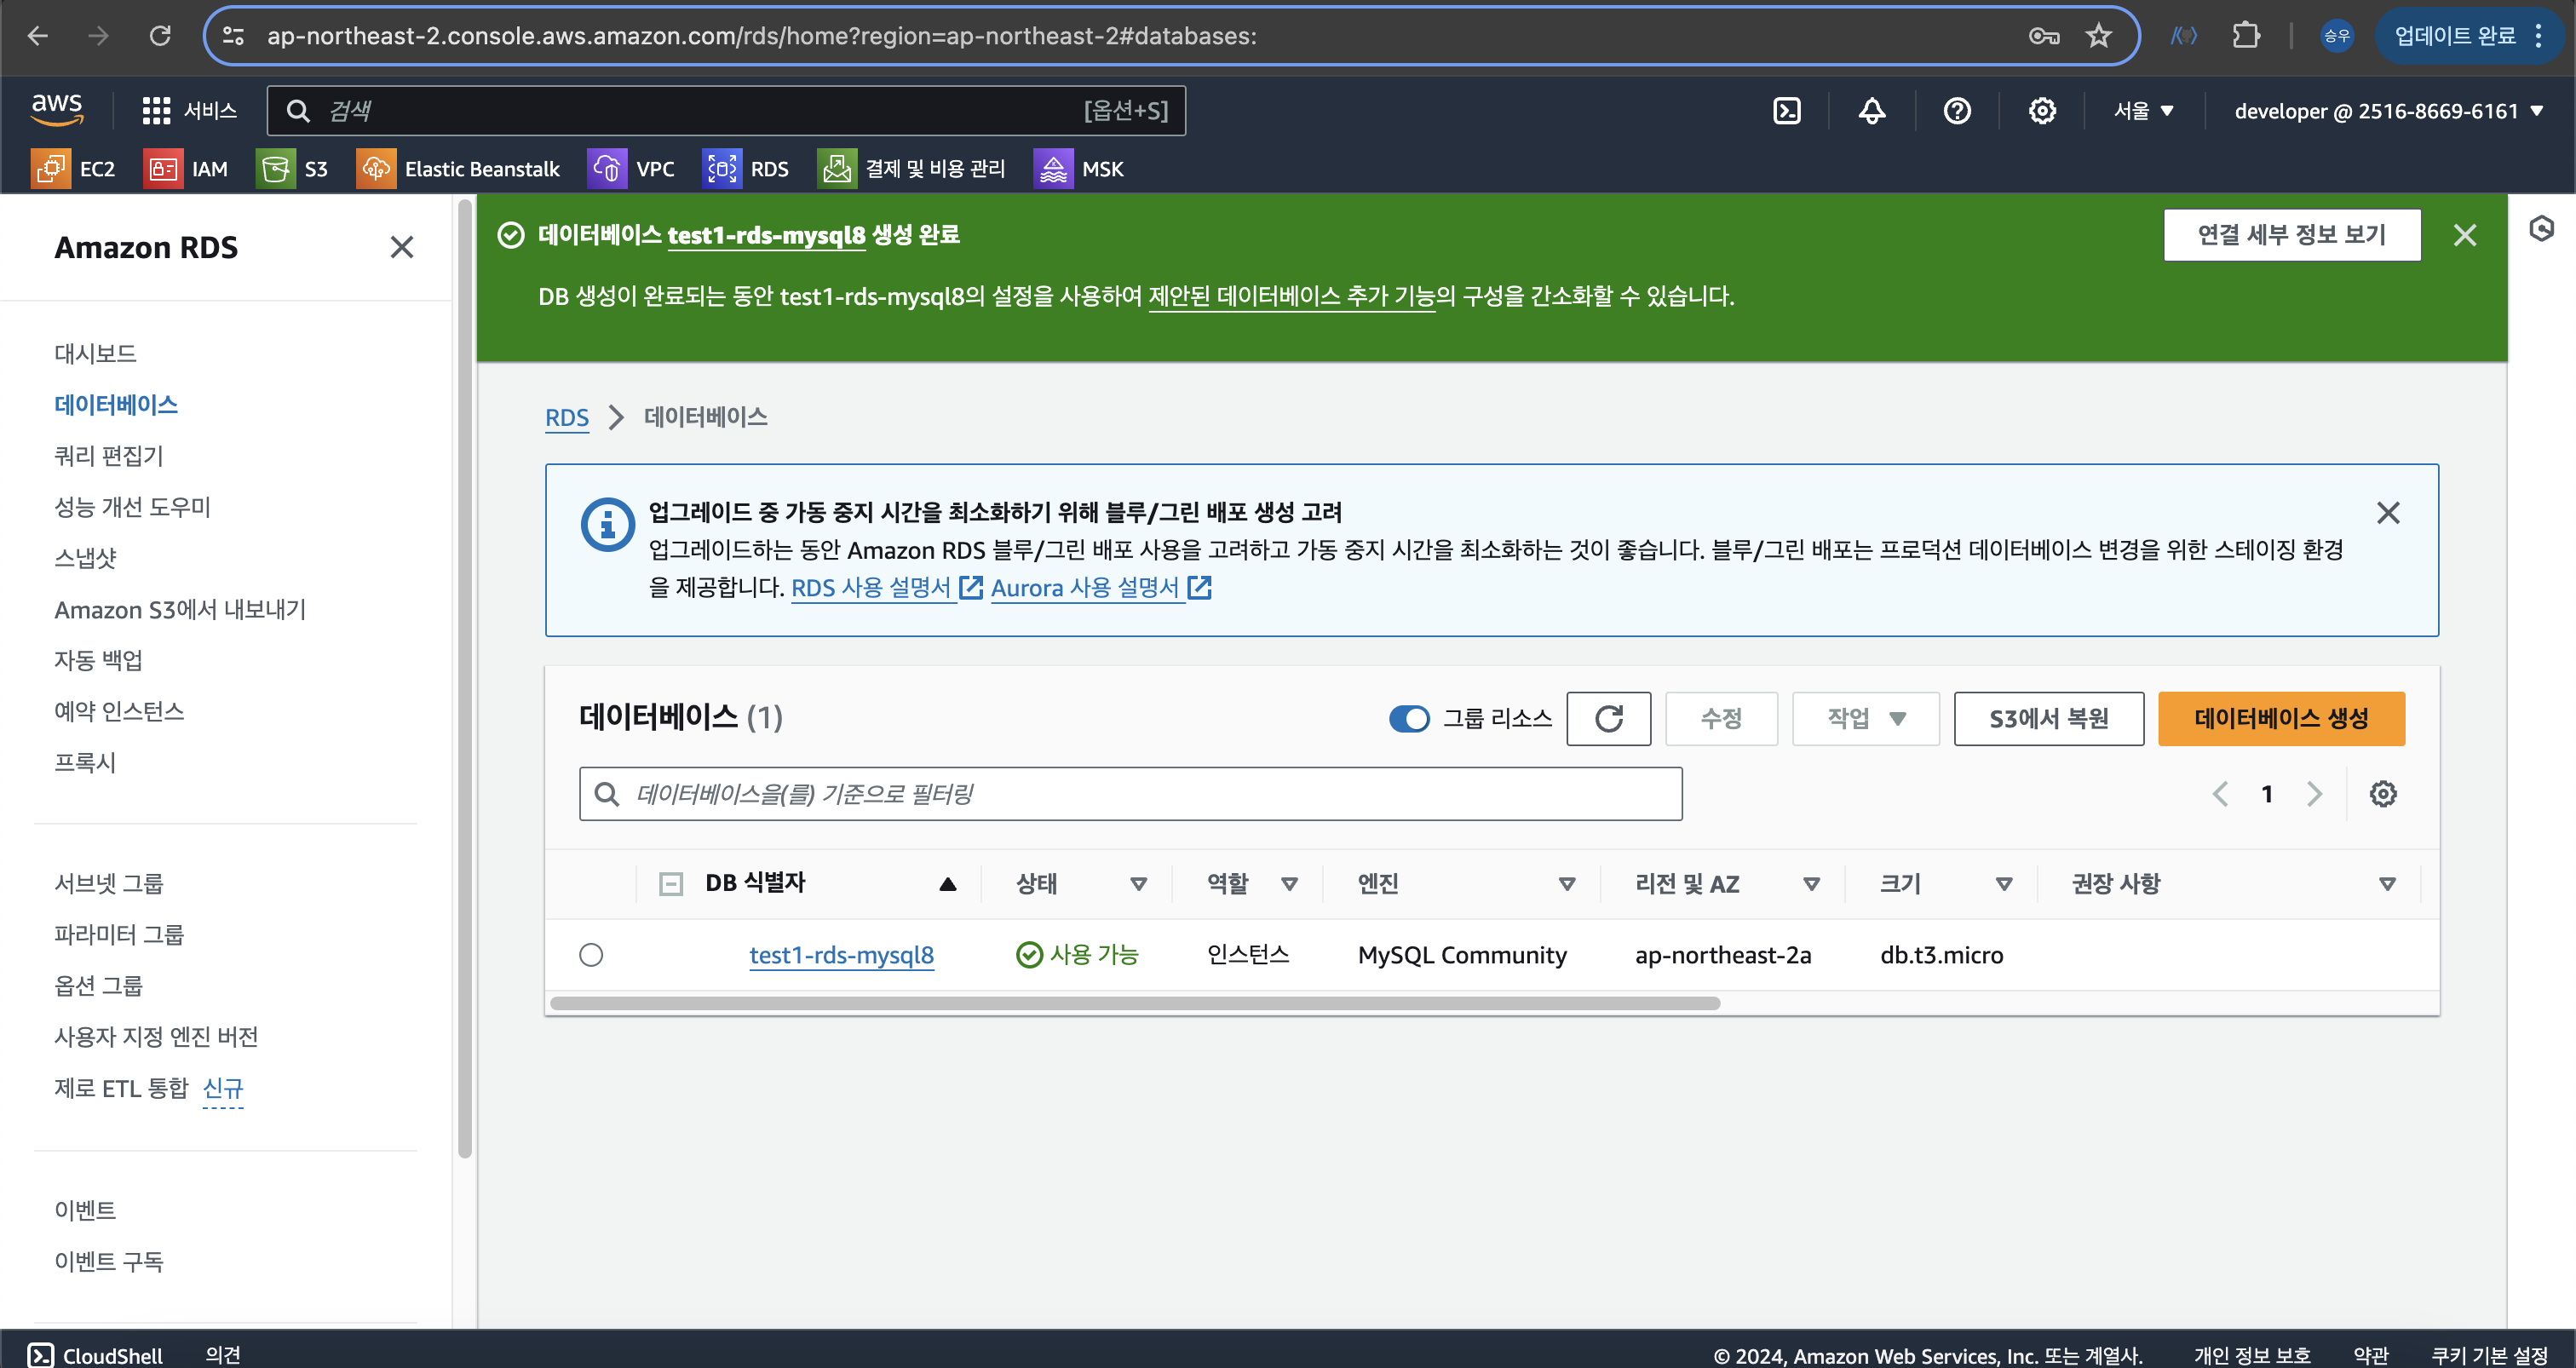Click the horizontal table scrollbar
This screenshot has width=2576, height=1368.
(x=1134, y=1003)
